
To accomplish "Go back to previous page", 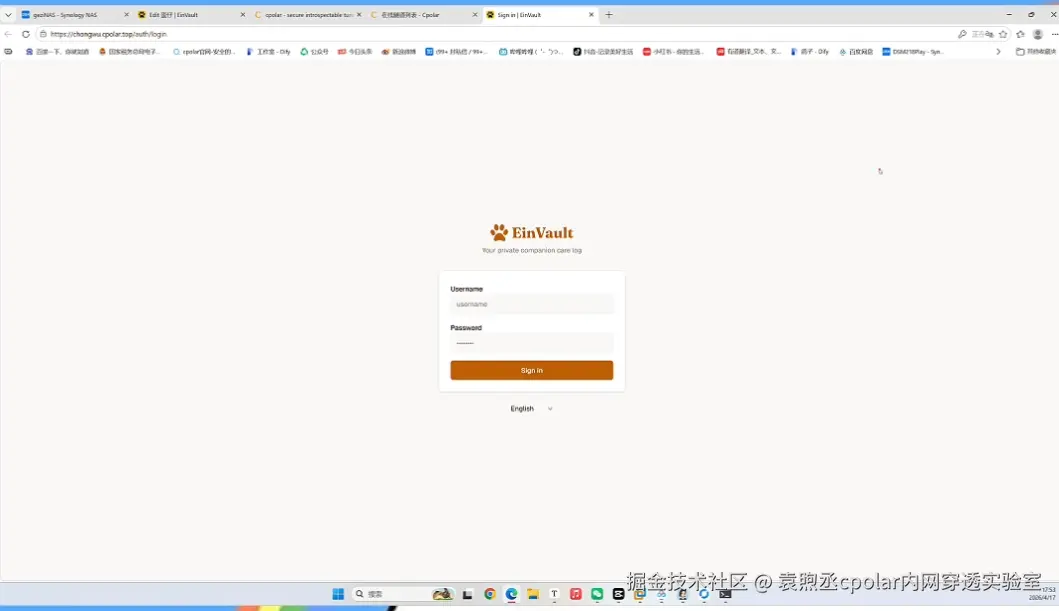I will pos(8,34).
